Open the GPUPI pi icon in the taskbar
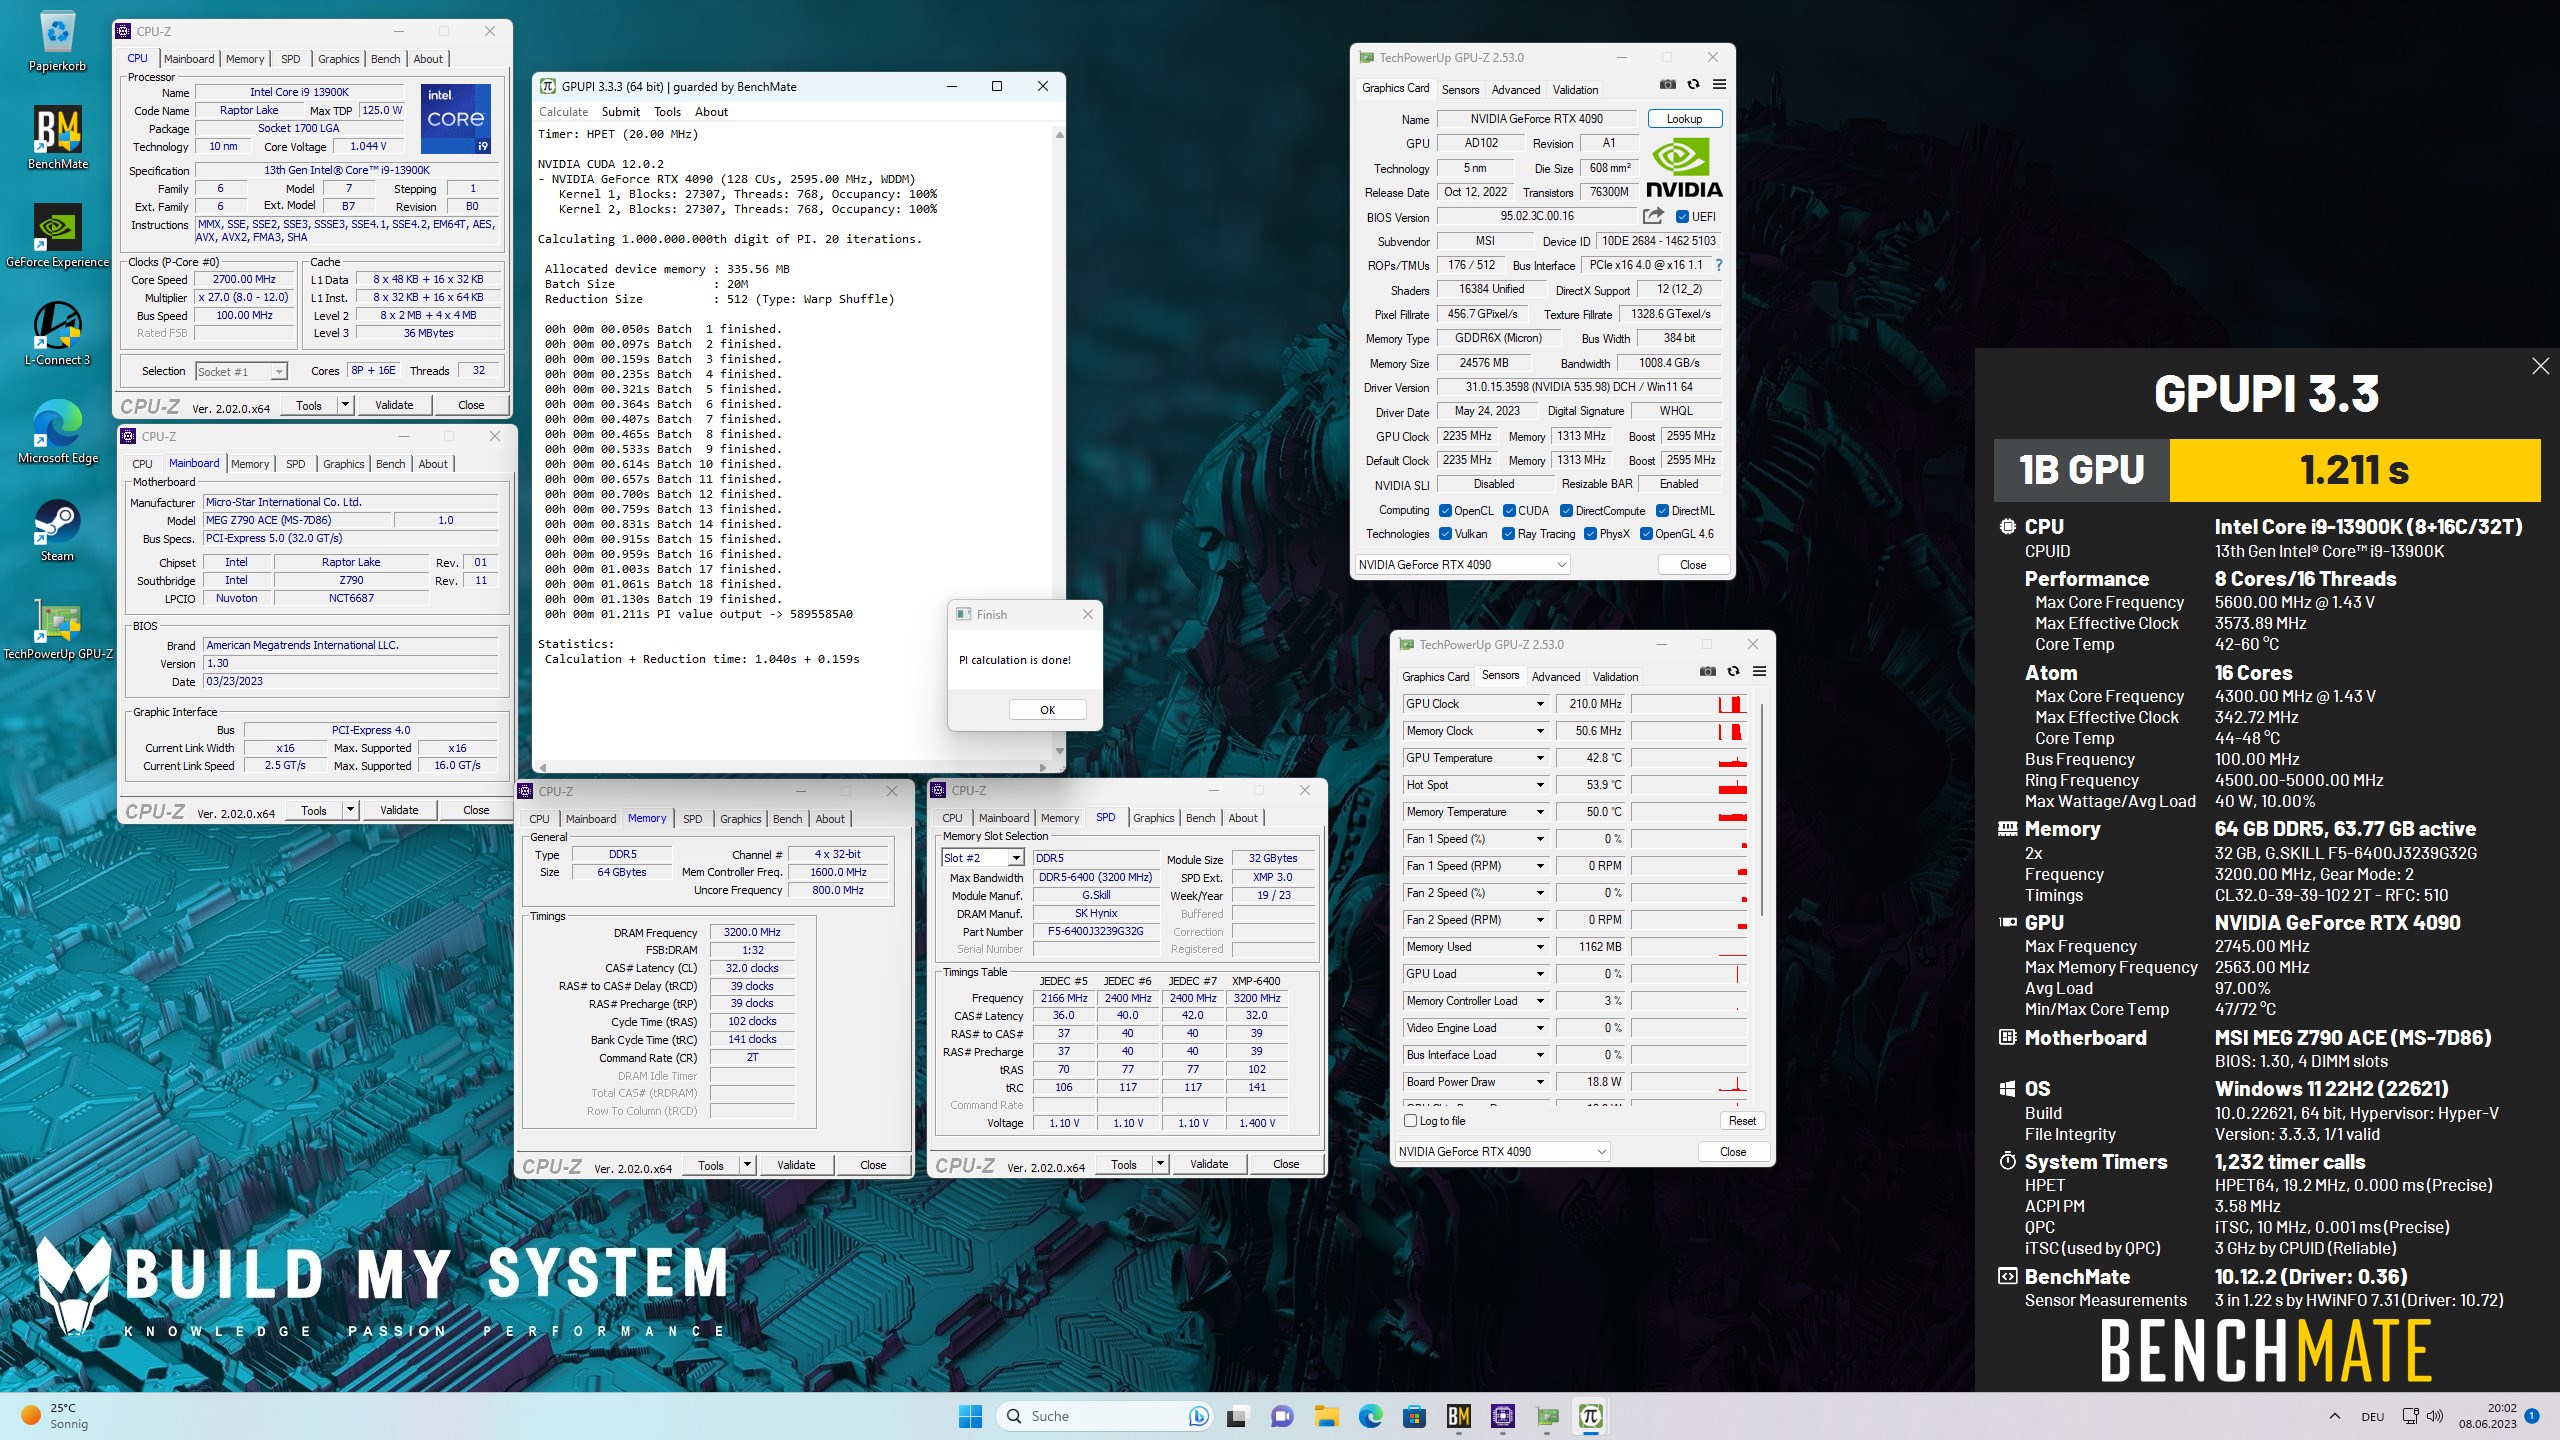This screenshot has height=1440, width=2560. click(x=1590, y=1416)
